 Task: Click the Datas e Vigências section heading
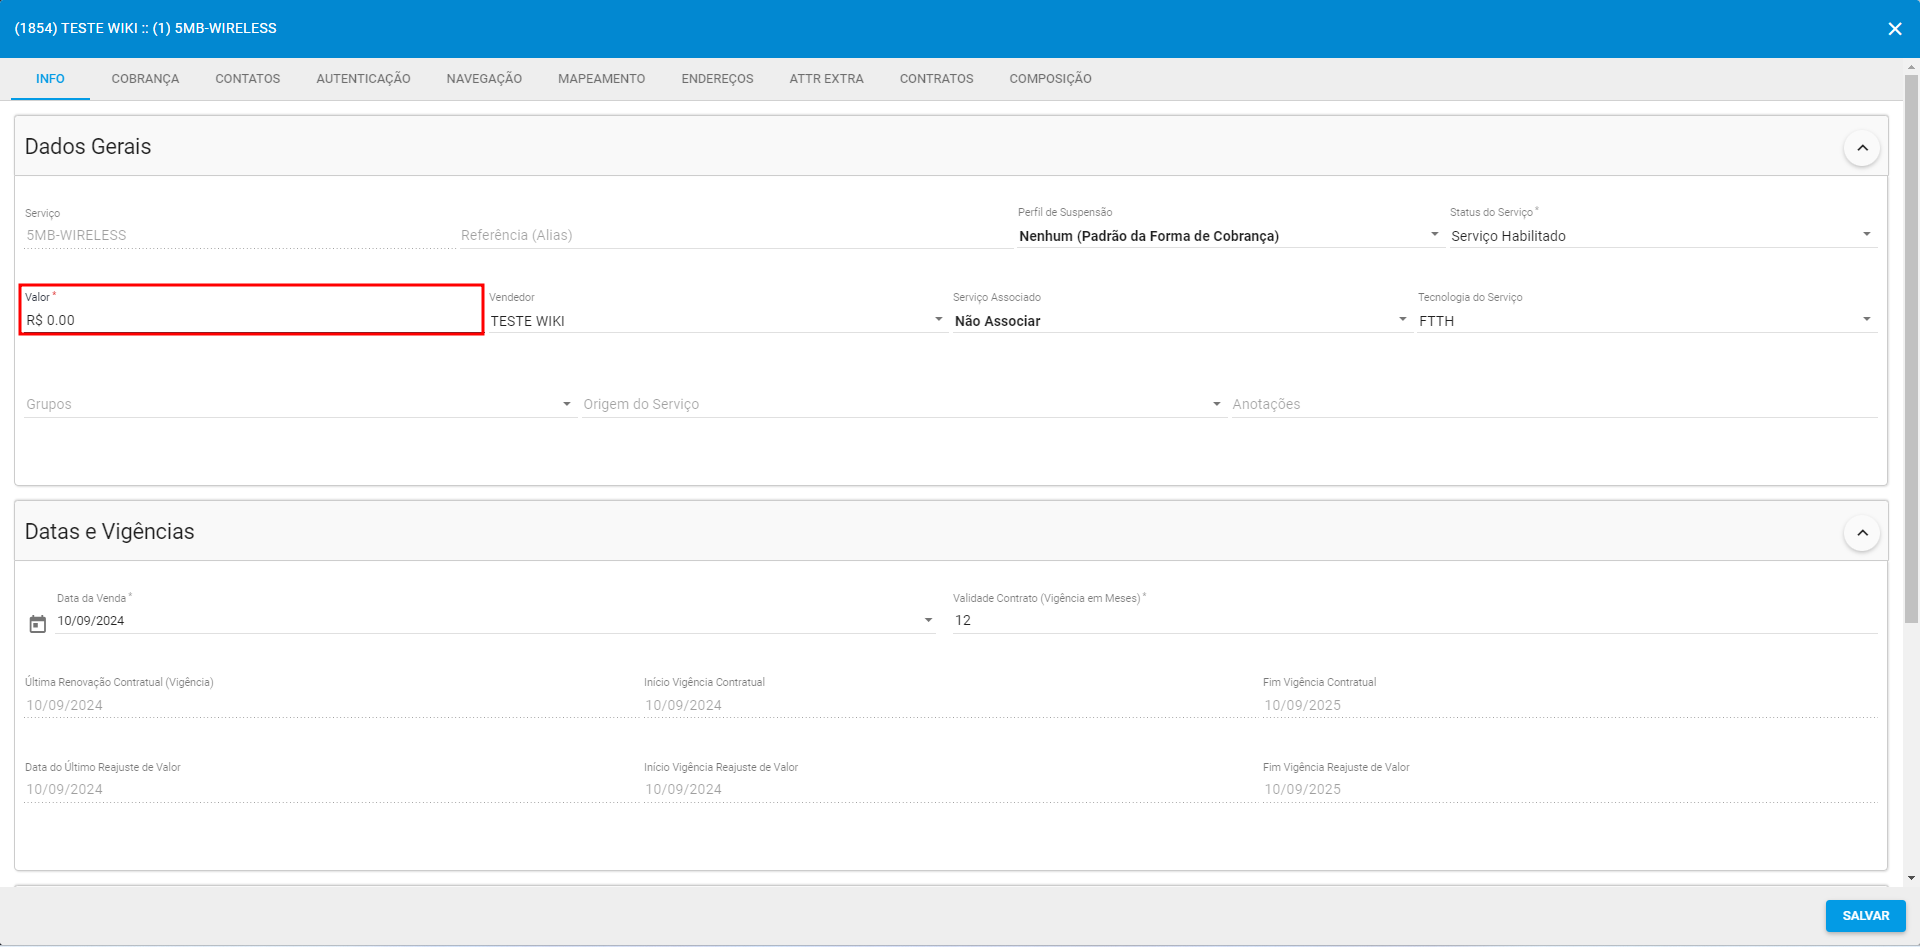click(110, 532)
